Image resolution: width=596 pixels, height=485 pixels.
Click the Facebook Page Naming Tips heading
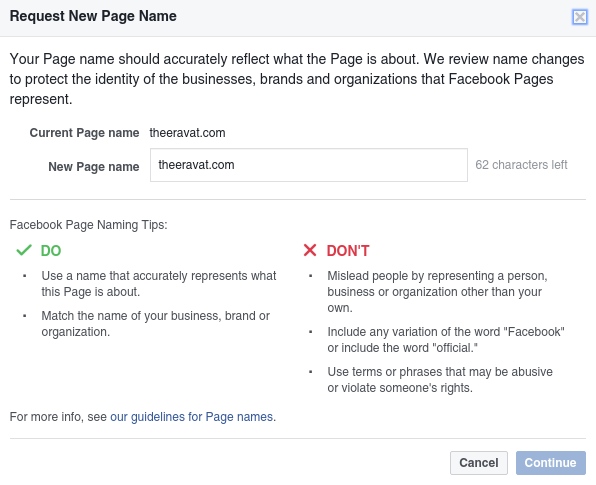pos(89,225)
